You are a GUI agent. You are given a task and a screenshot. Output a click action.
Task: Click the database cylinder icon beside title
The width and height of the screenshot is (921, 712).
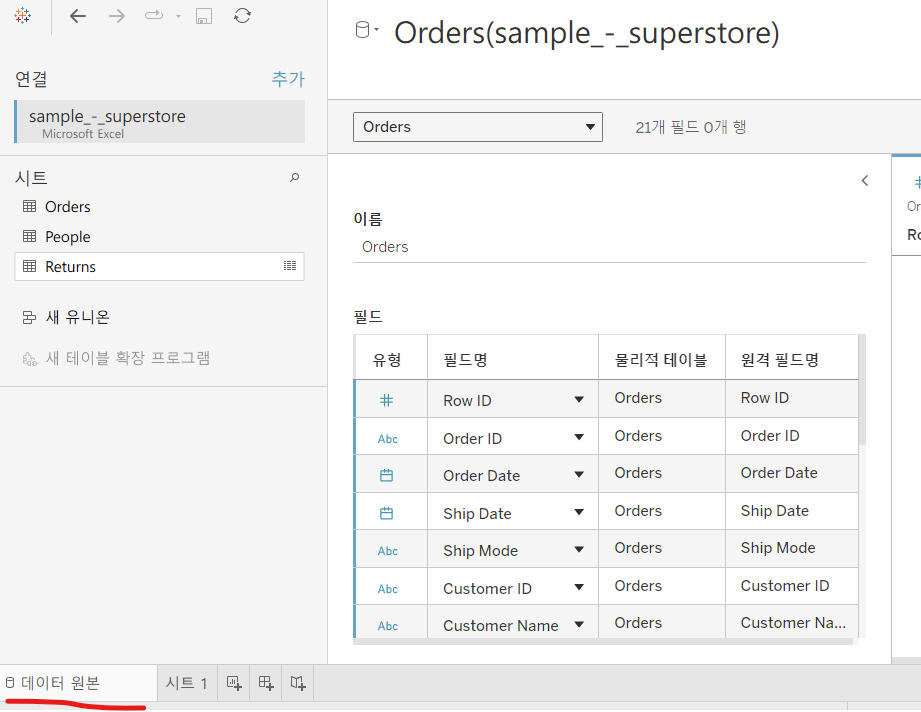coord(362,29)
